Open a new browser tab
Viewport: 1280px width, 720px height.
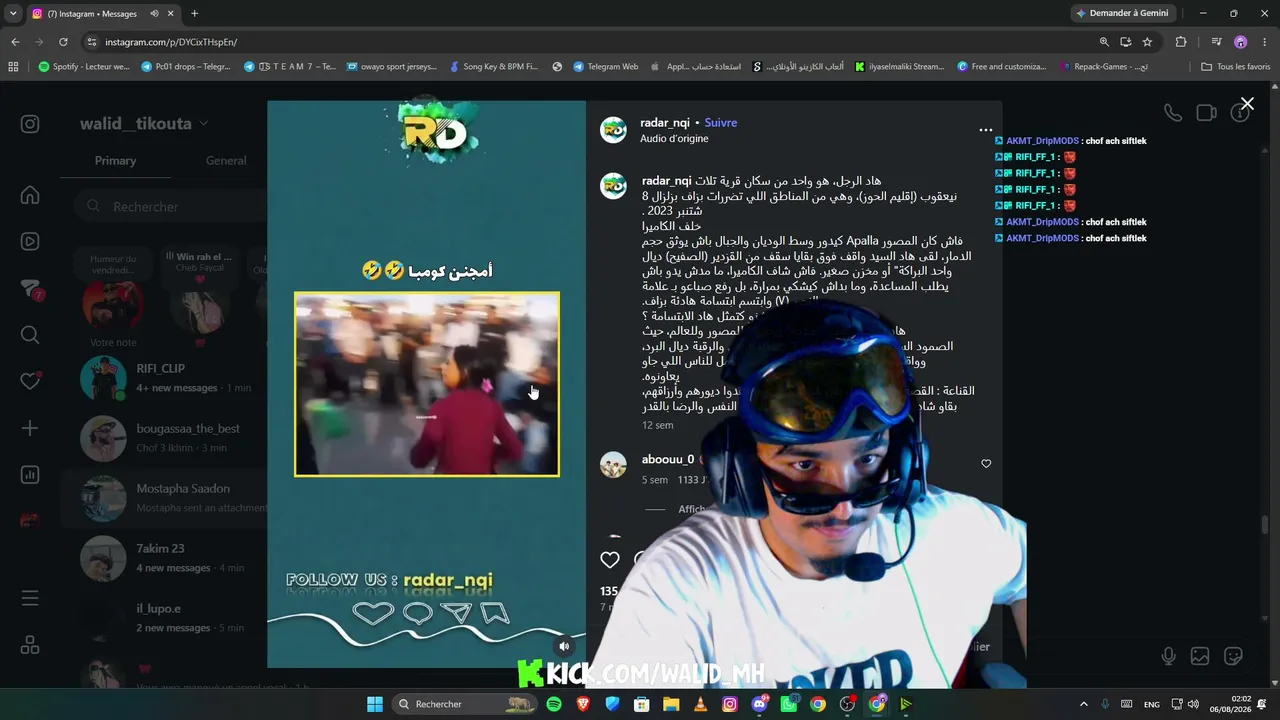point(194,14)
